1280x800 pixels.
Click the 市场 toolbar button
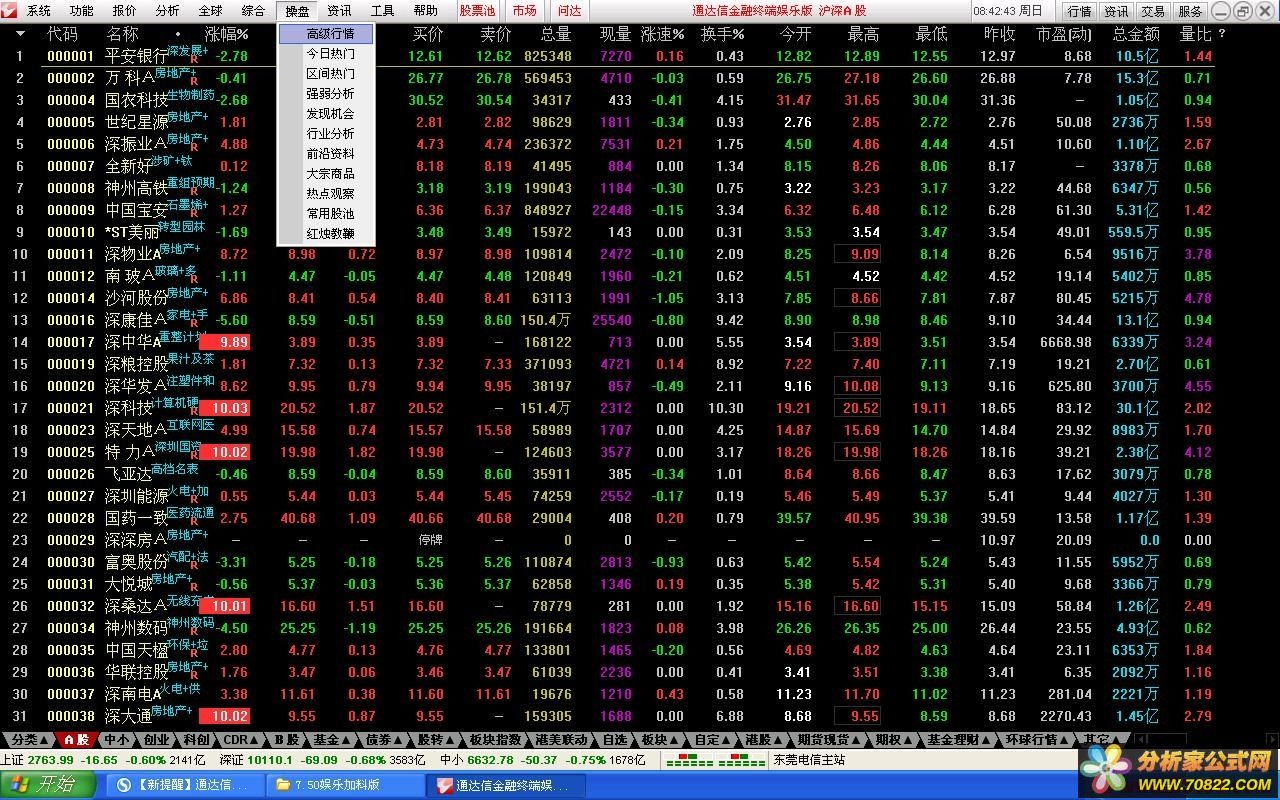[x=524, y=11]
